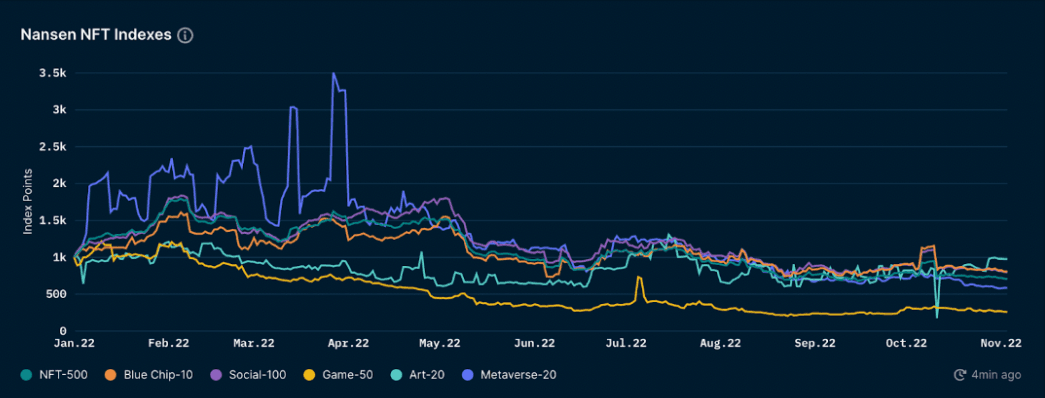The height and width of the screenshot is (398, 1045).
Task: Select the blue Metaverse-20 color dot
Action: click(x=468, y=375)
